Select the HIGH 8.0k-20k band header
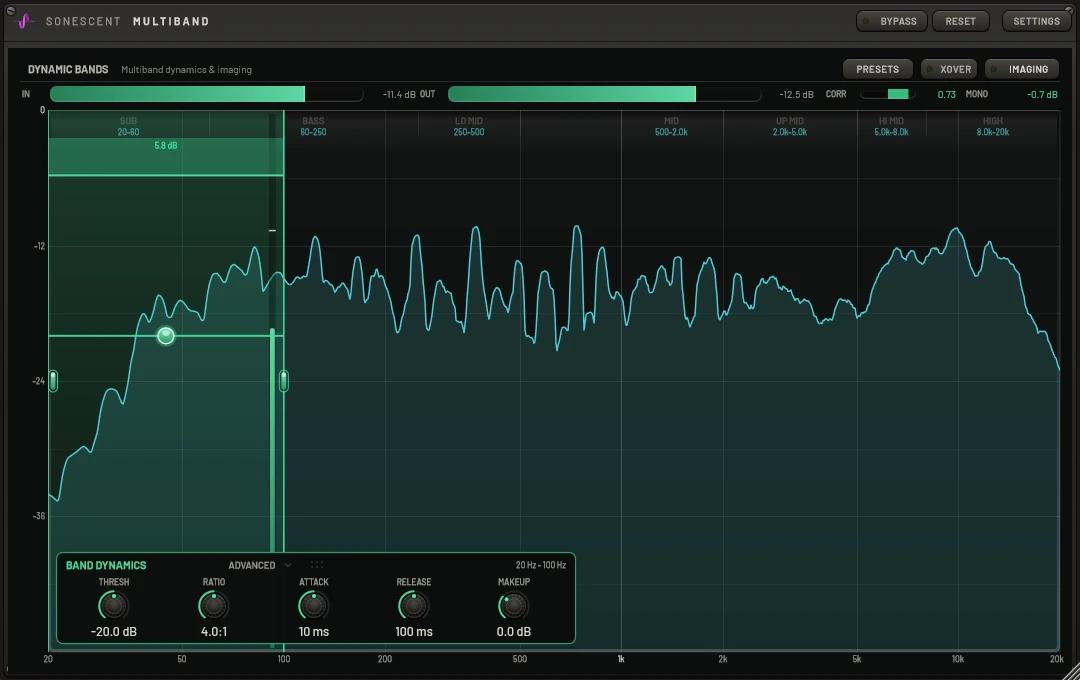 coord(993,126)
